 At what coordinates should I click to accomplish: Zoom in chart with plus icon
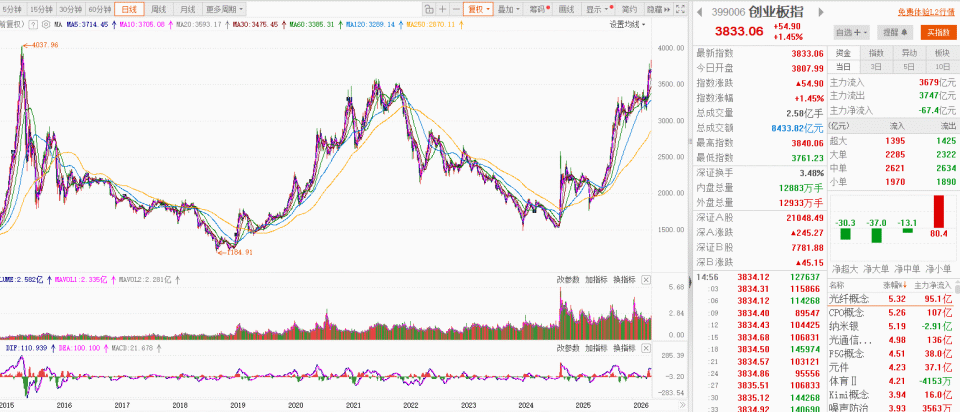(442, 9)
